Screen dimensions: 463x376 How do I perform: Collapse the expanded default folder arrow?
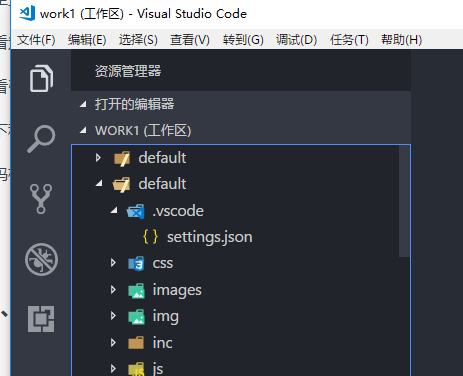(99, 183)
